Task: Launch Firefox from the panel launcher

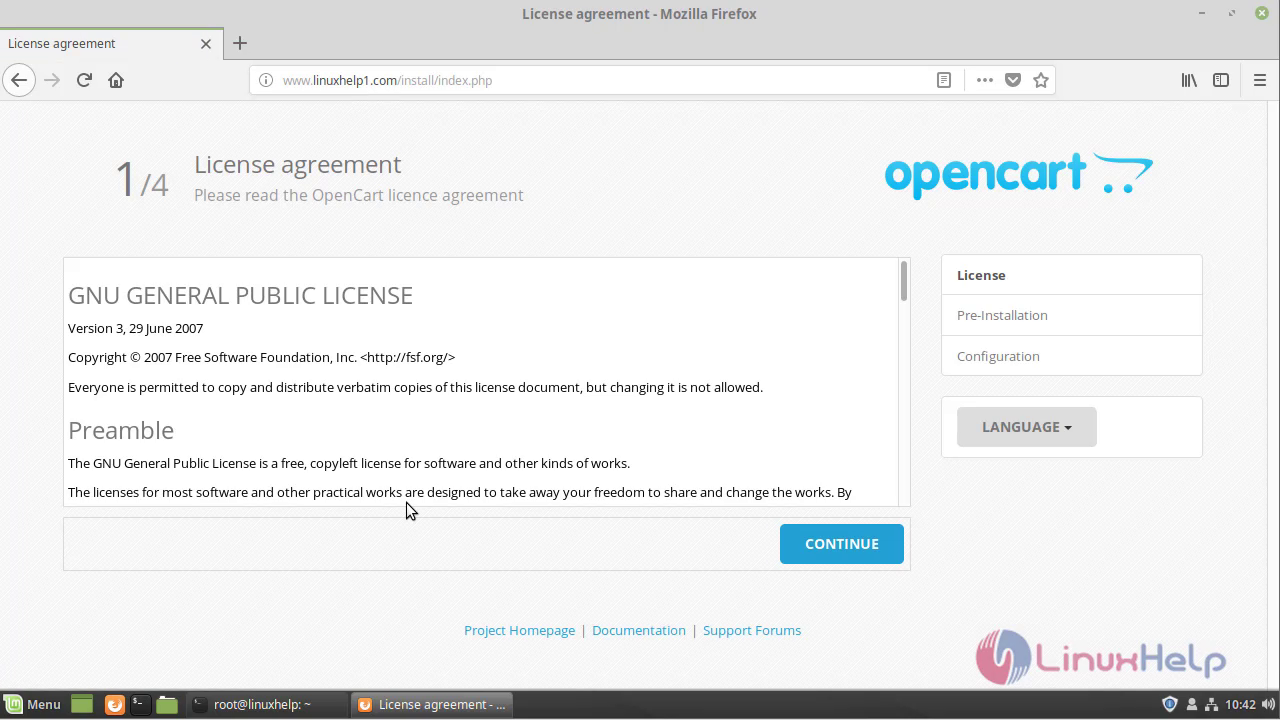Action: pyautogui.click(x=115, y=704)
